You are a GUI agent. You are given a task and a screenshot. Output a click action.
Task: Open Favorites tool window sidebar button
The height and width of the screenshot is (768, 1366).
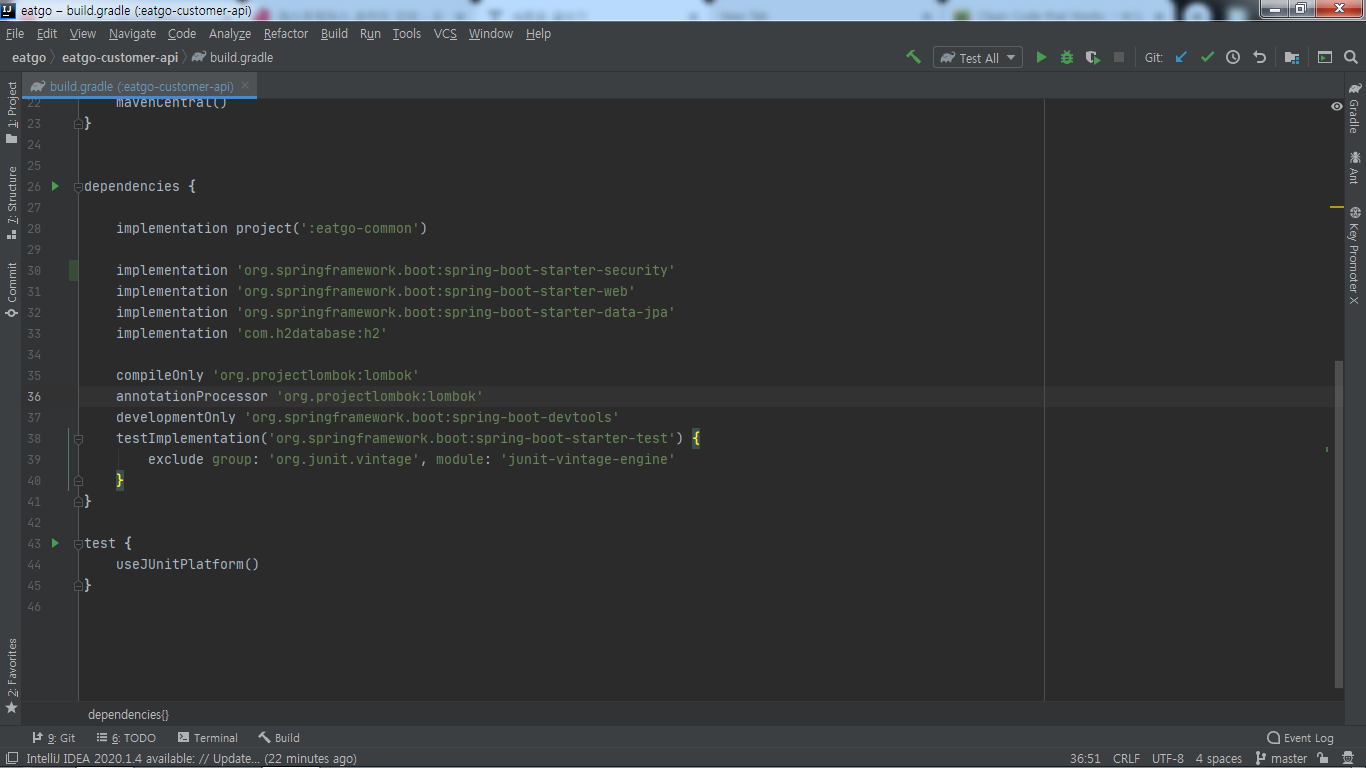(11, 675)
